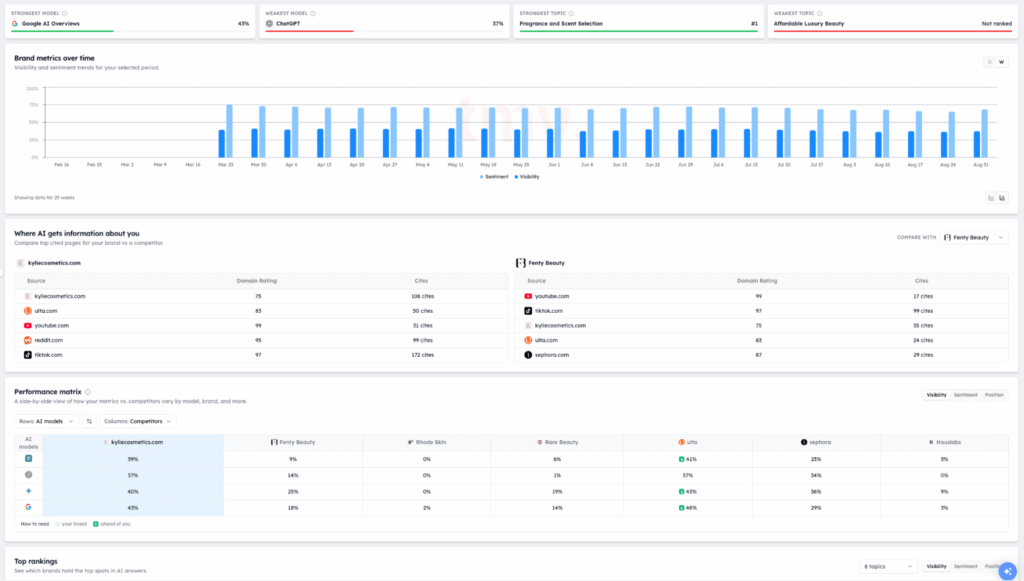Click 'Affordable Luxury Beauty' topic text

tap(808, 24)
